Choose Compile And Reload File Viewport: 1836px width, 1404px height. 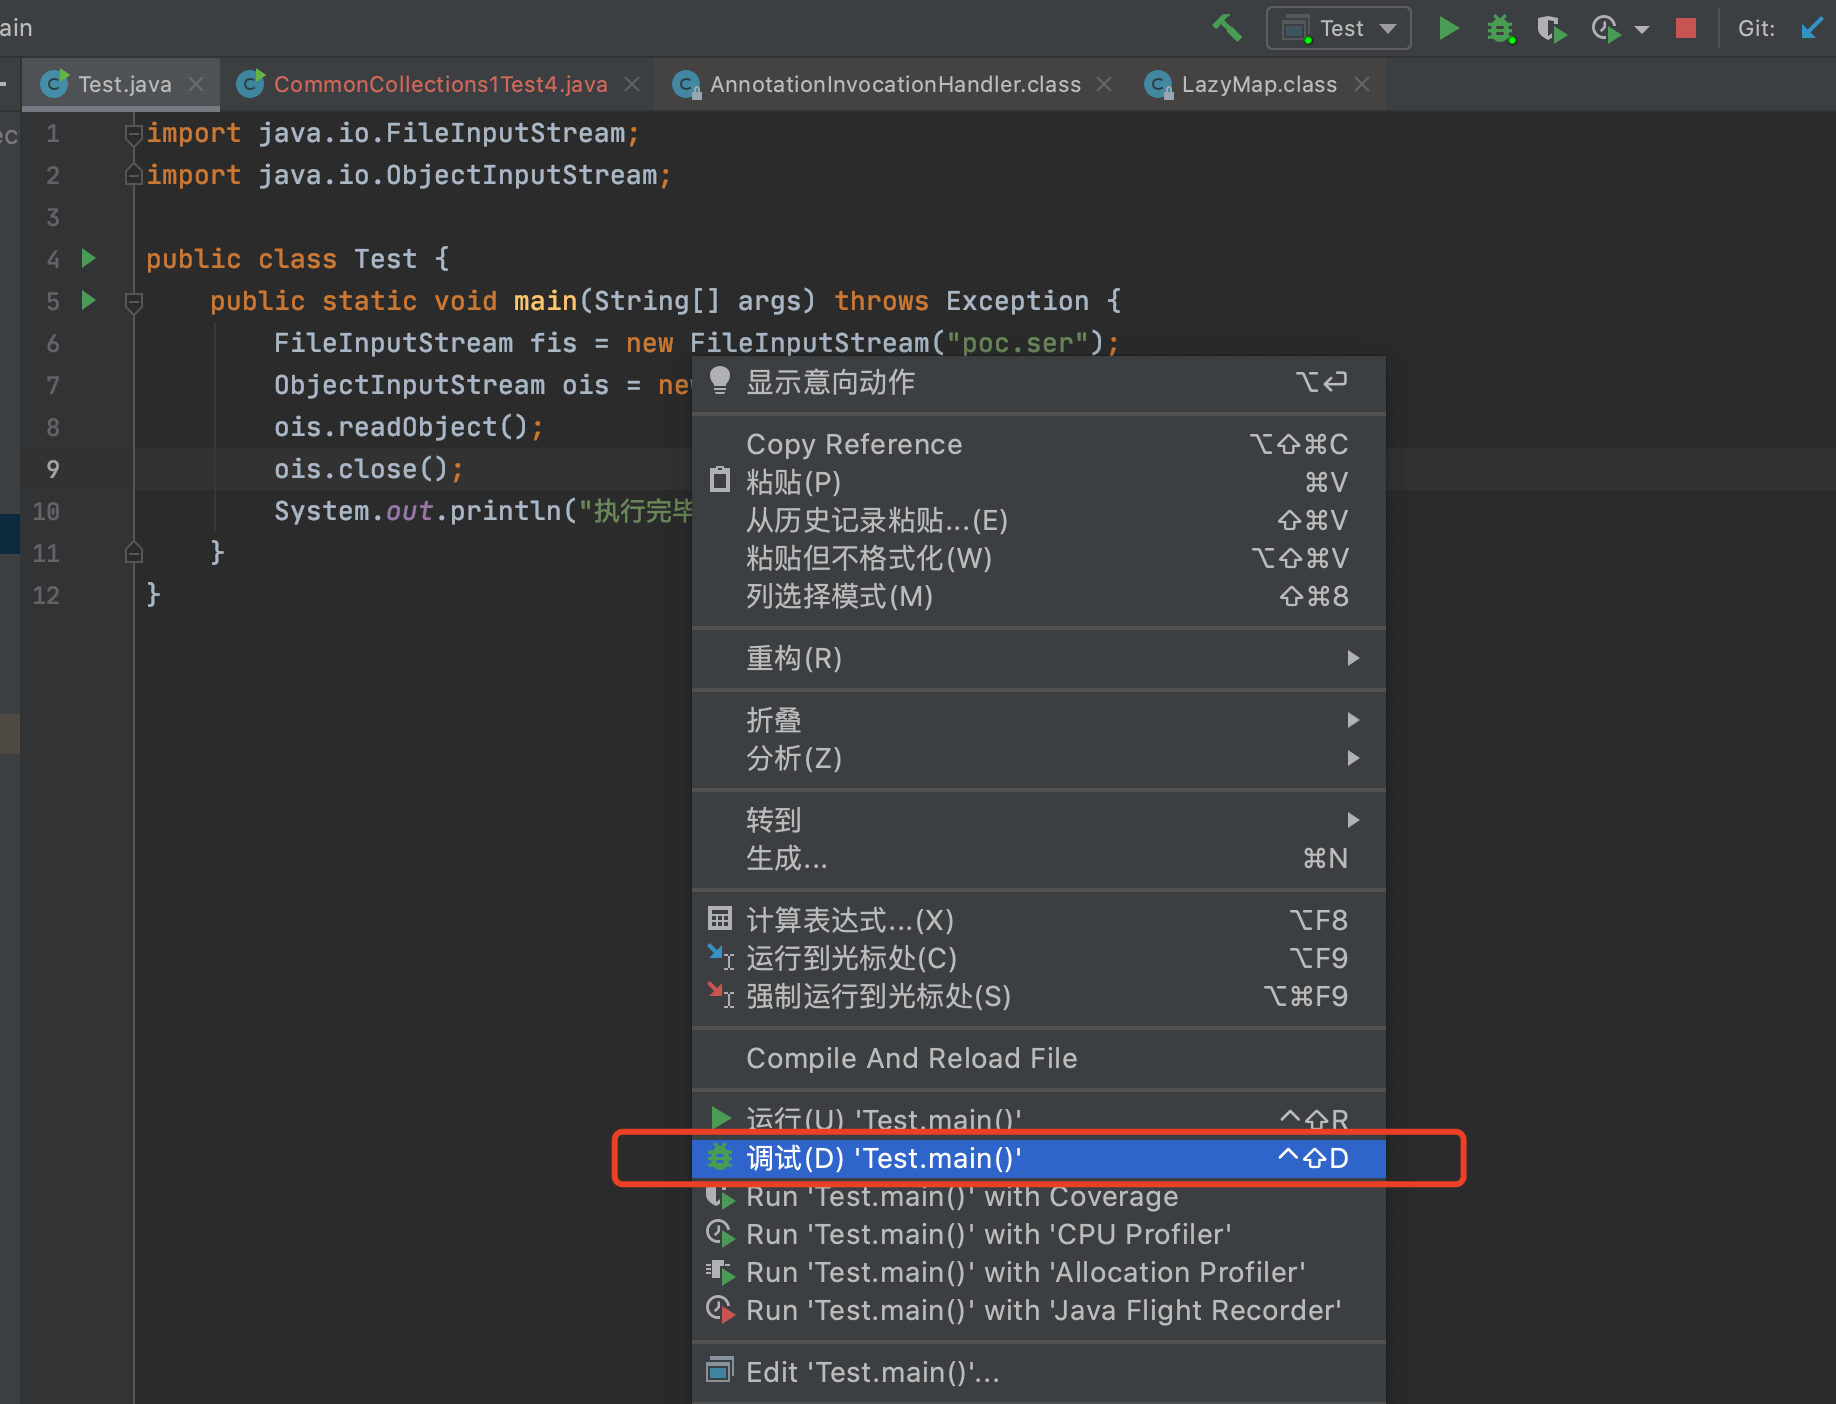(x=1038, y=1058)
